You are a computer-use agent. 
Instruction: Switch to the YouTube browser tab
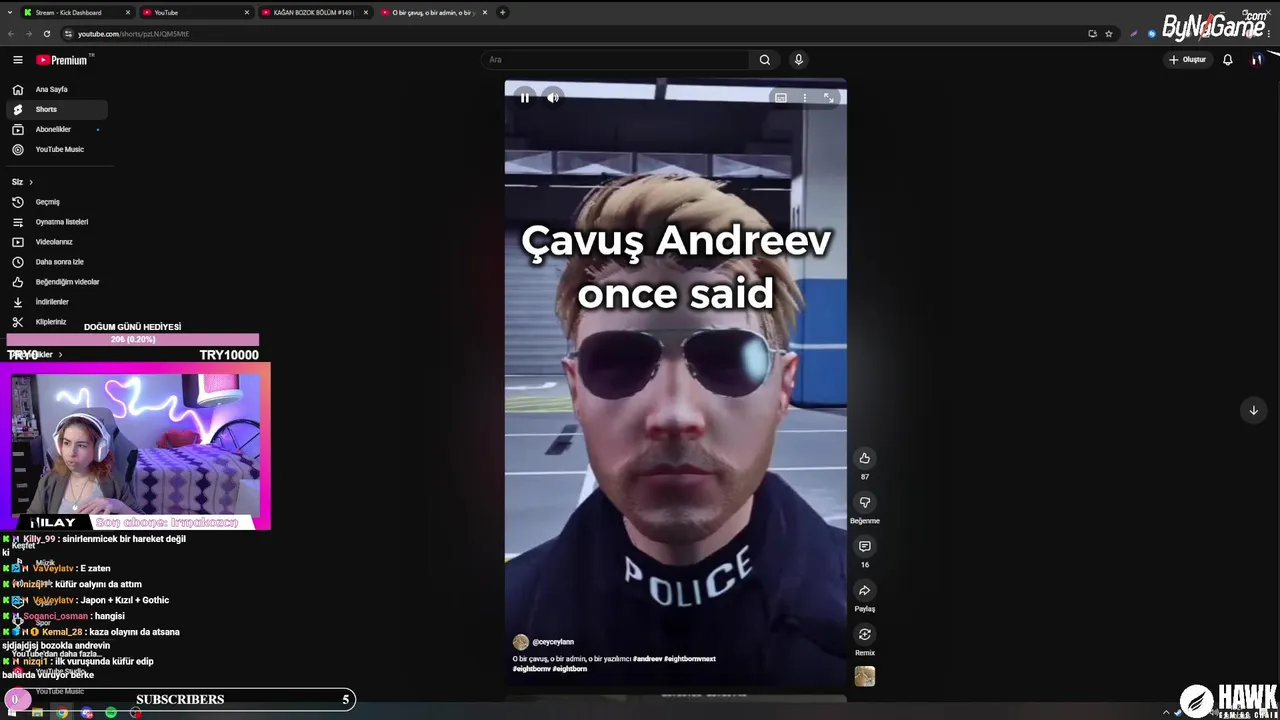point(195,13)
